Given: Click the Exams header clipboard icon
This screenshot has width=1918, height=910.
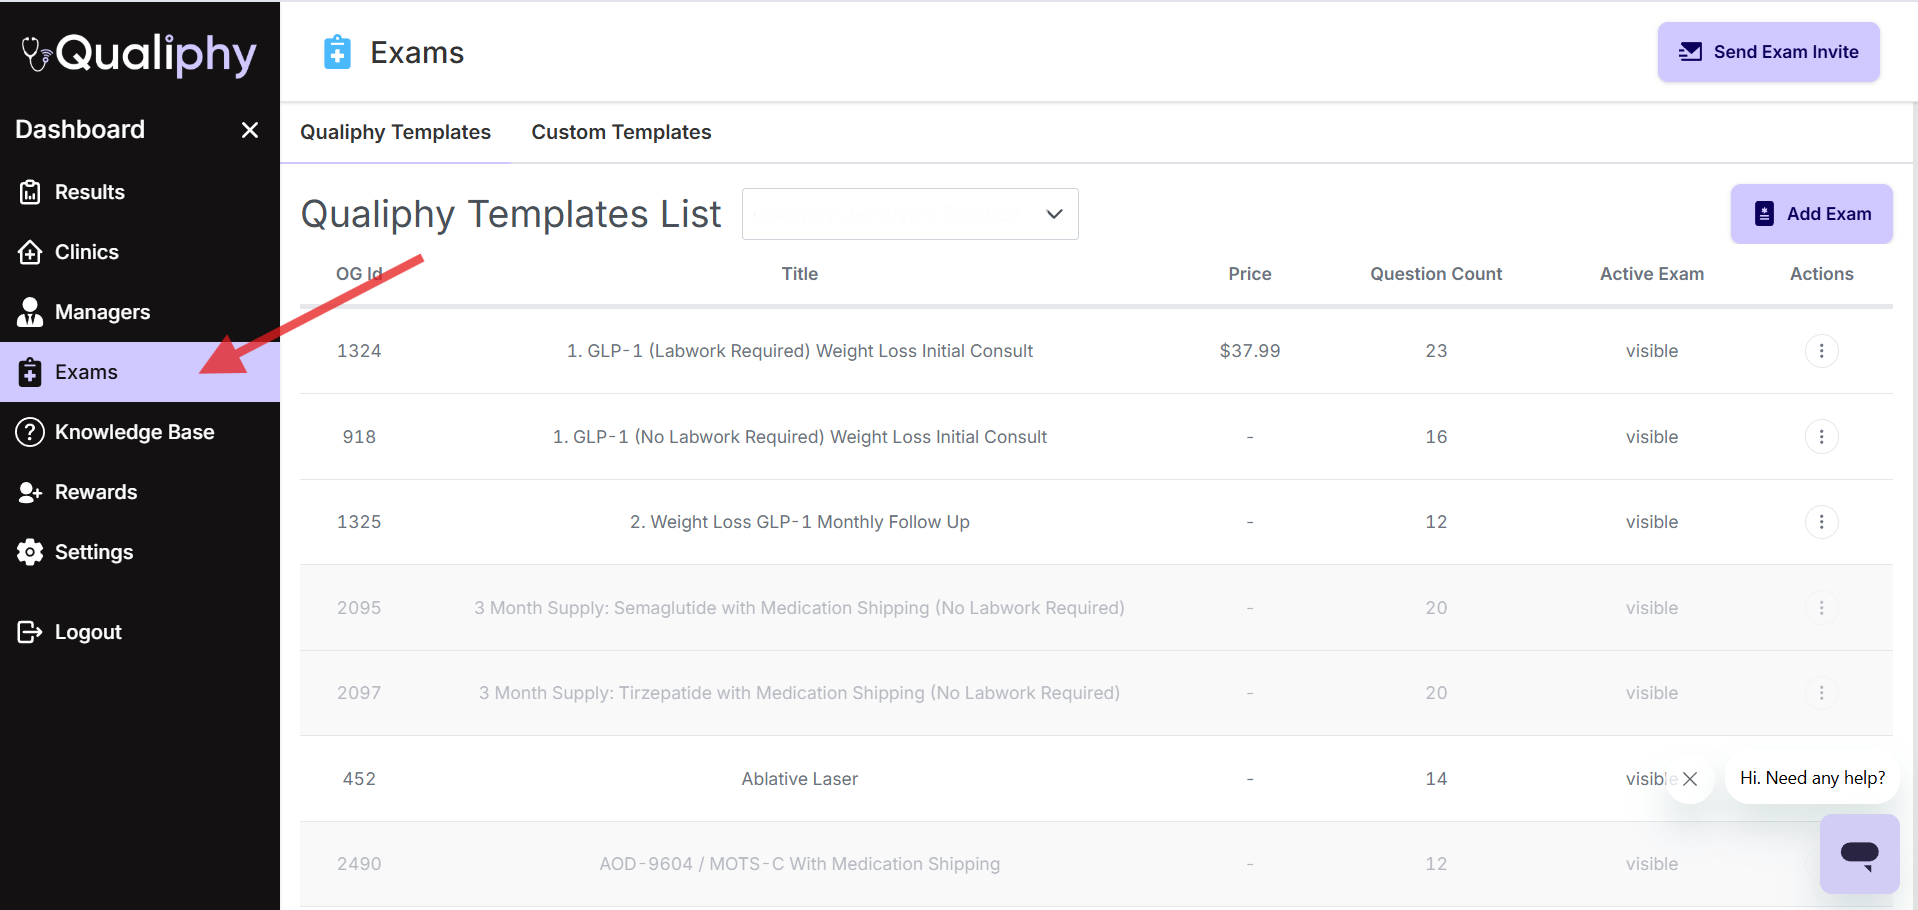Looking at the screenshot, I should (337, 52).
